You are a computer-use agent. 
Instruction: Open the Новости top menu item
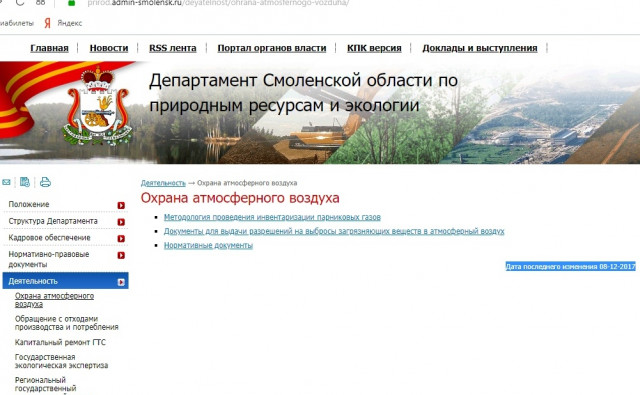pos(109,48)
